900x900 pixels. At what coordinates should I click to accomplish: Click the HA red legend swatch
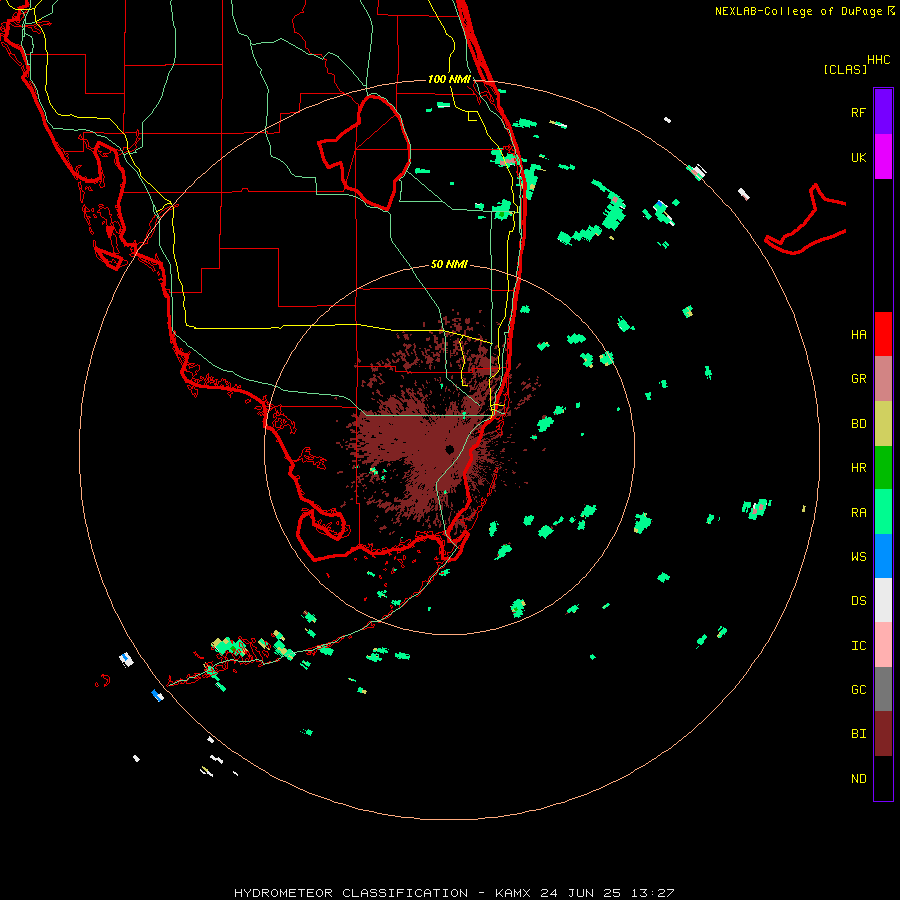[x=883, y=334]
